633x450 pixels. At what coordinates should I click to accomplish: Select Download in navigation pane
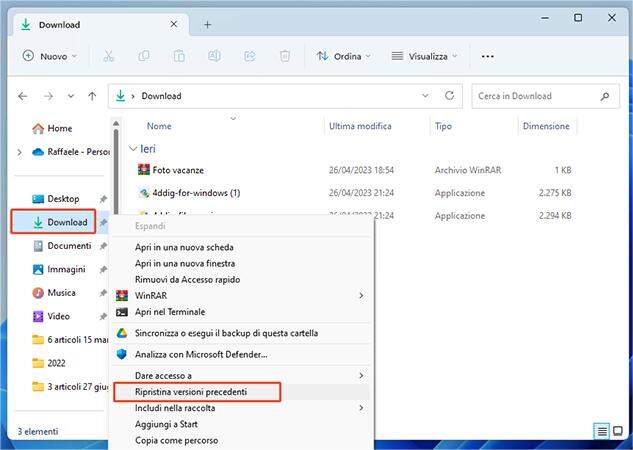[x=60, y=222]
